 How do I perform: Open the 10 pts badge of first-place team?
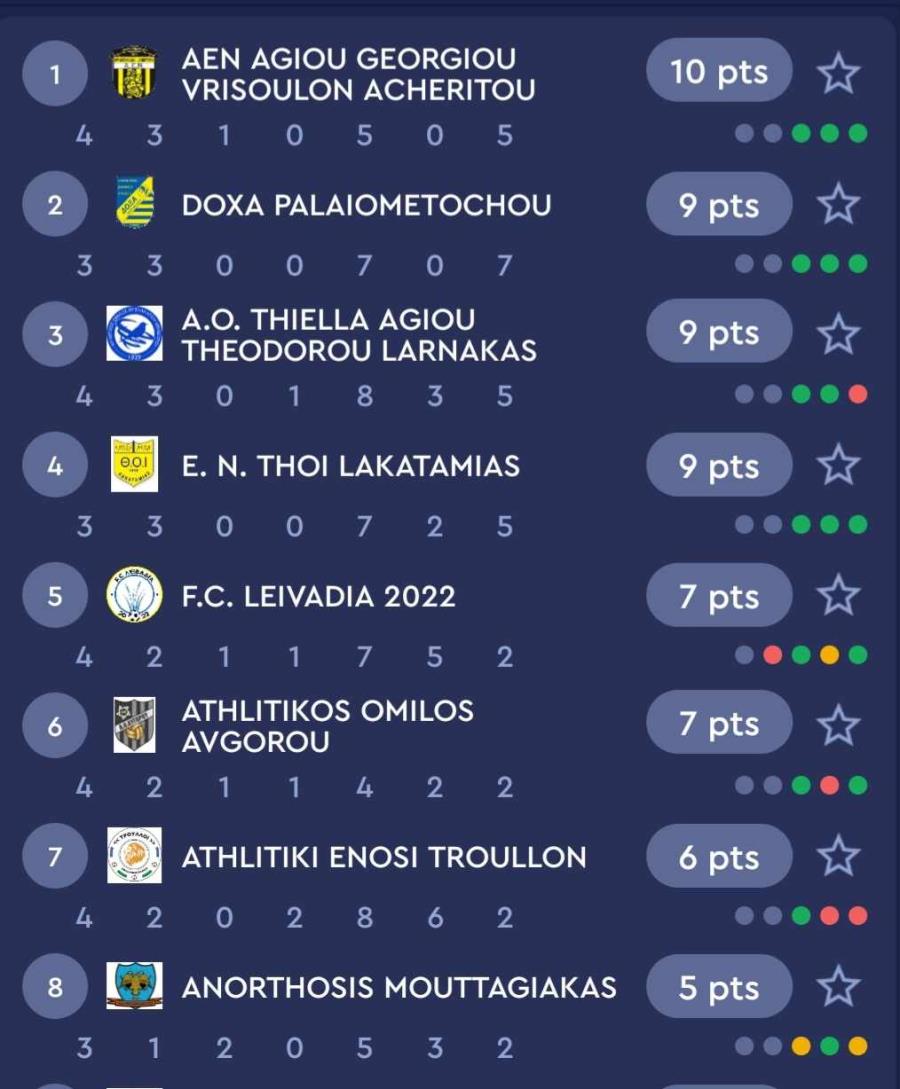click(719, 71)
